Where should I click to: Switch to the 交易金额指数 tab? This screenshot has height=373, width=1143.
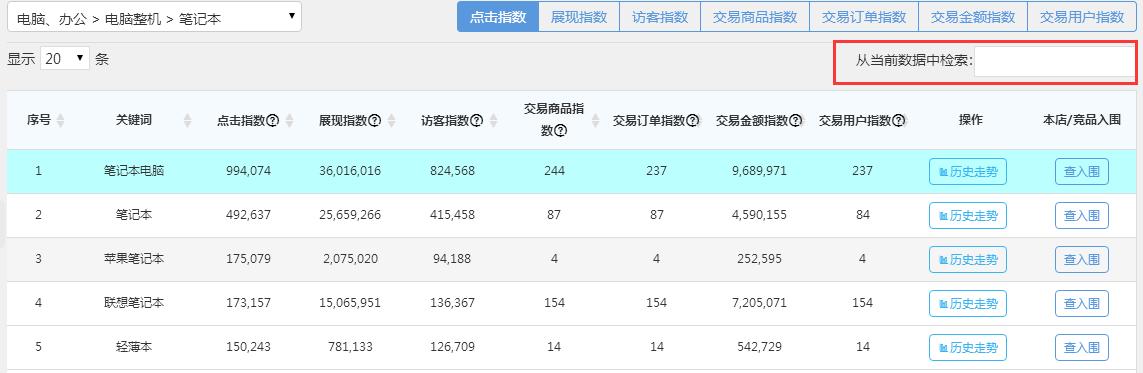pos(973,17)
